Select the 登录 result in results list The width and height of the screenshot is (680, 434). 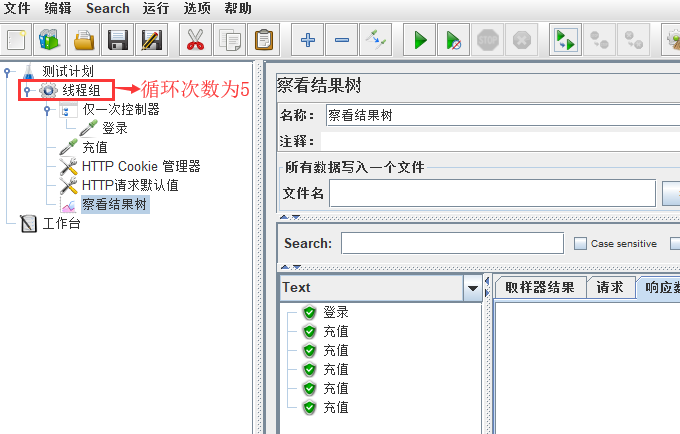point(335,313)
